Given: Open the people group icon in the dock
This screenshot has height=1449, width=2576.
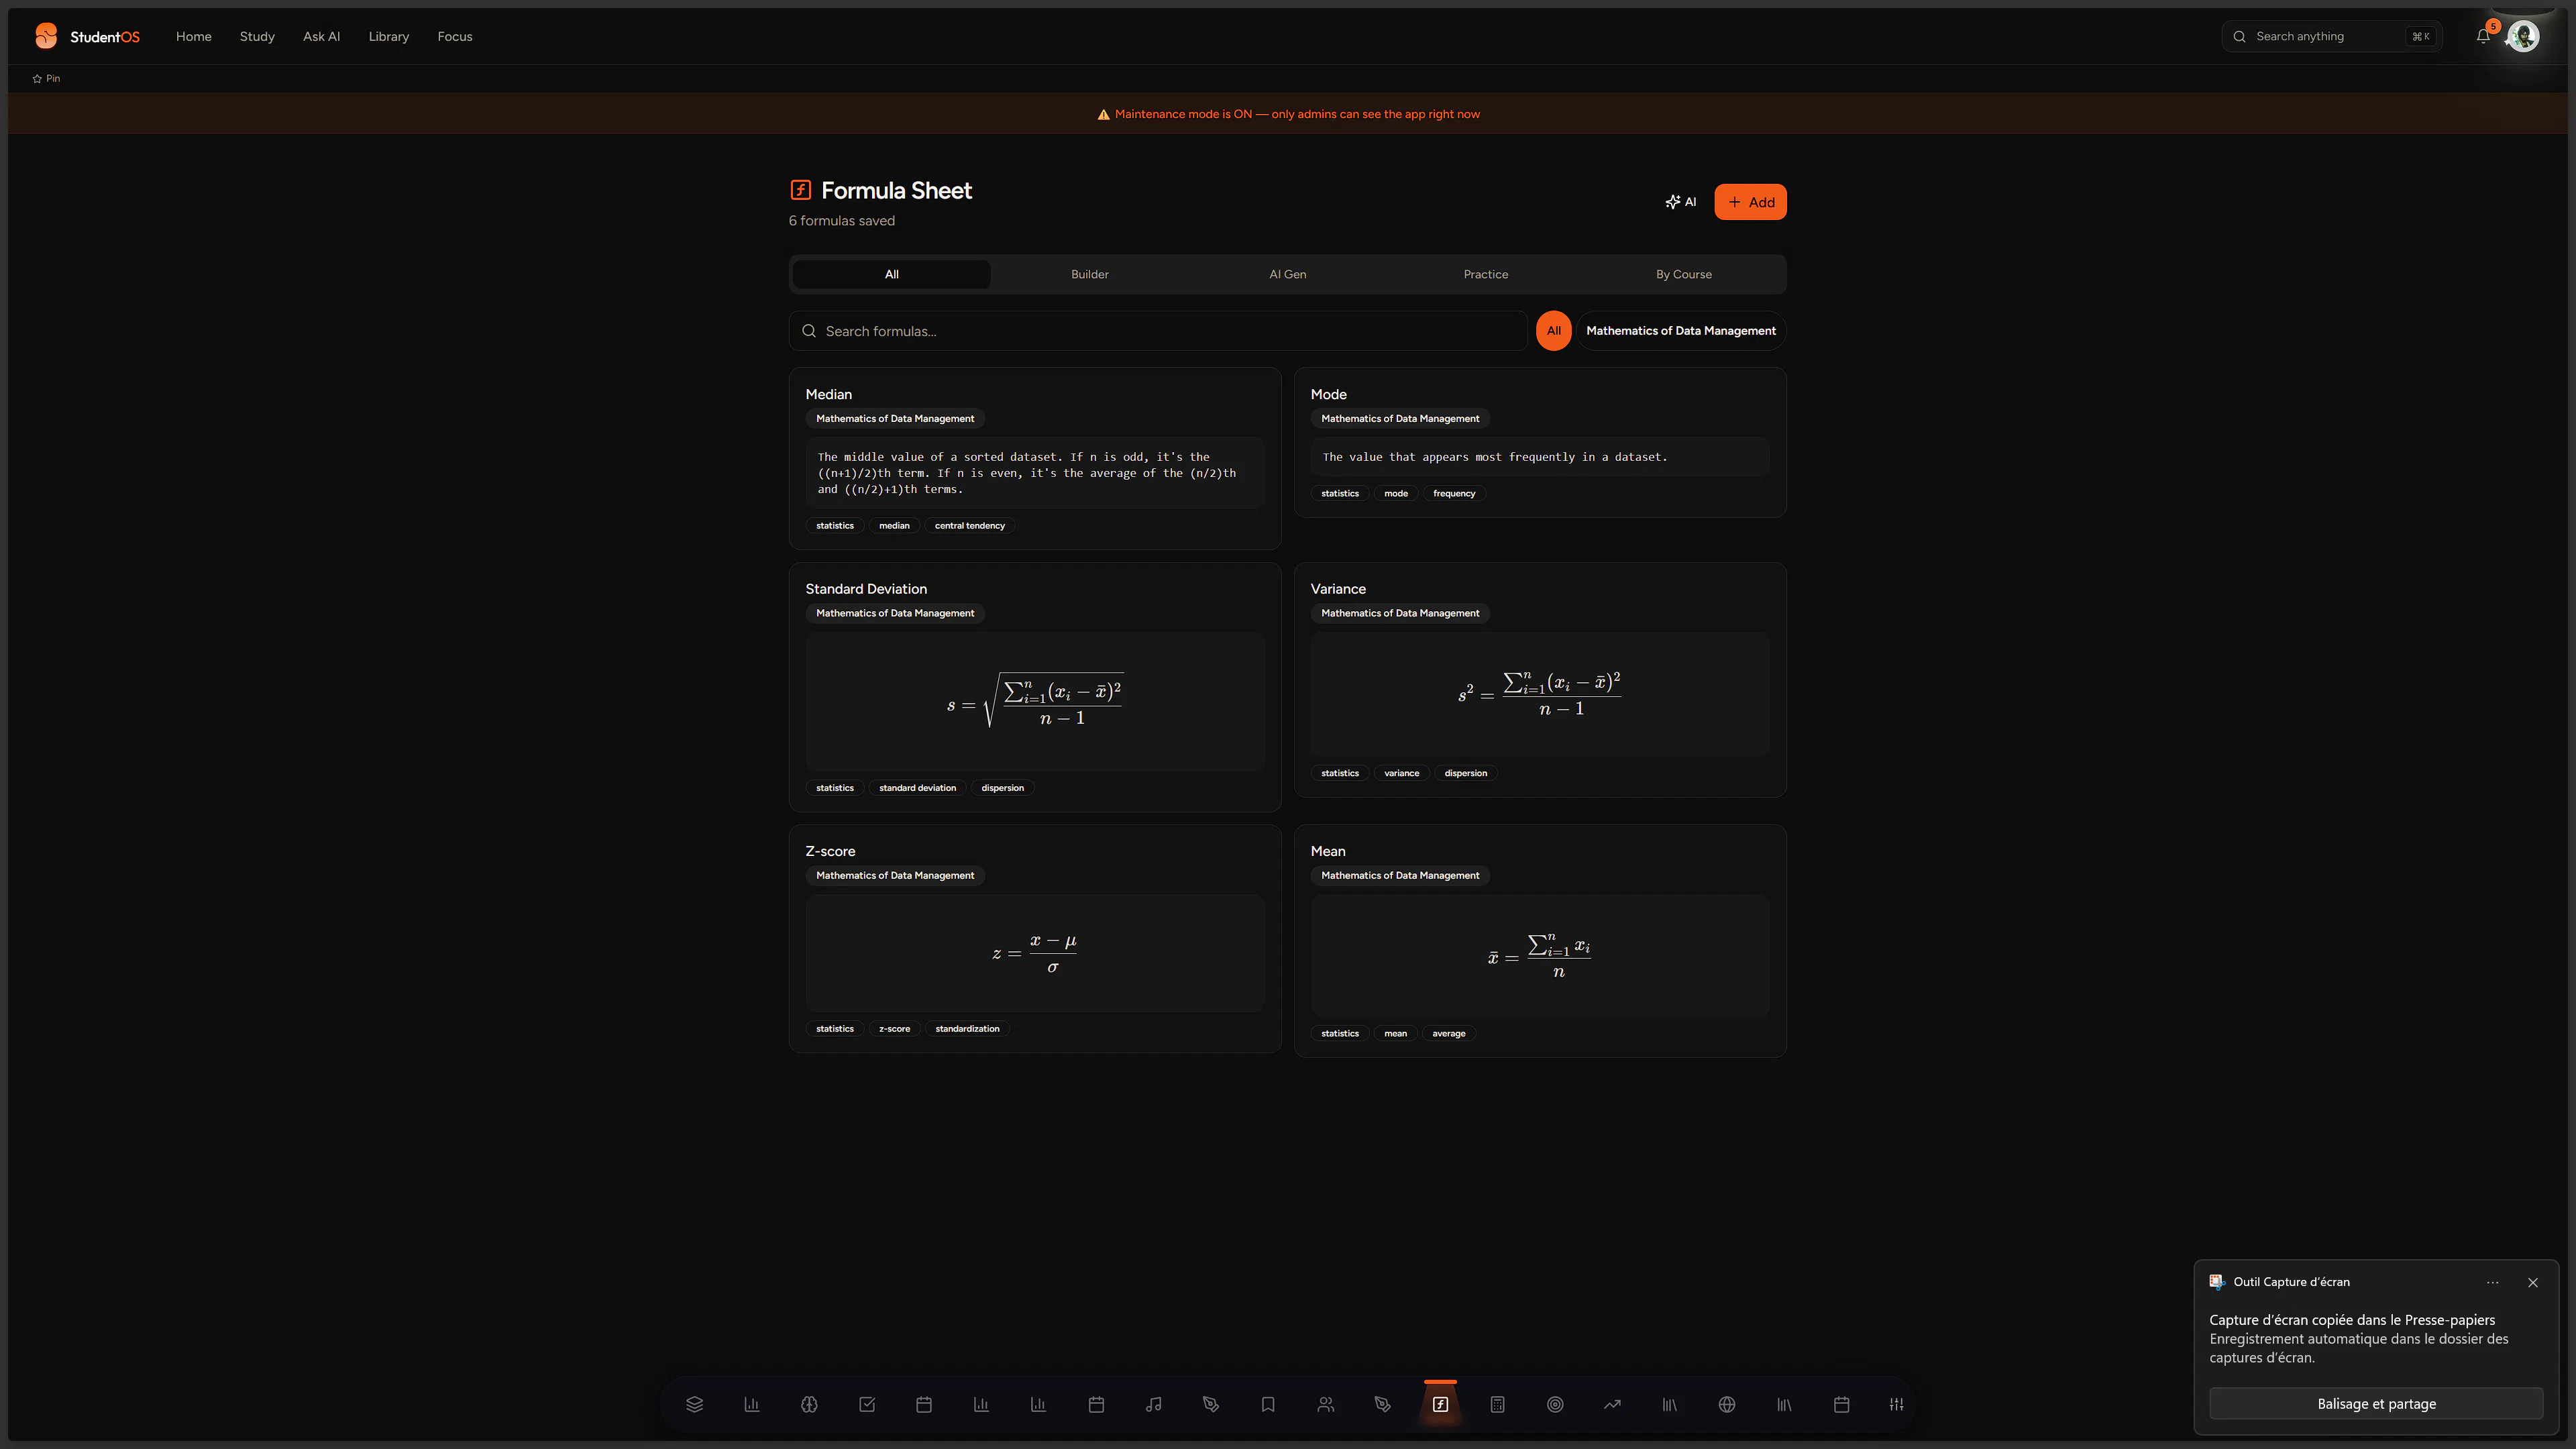Looking at the screenshot, I should pos(1325,1404).
